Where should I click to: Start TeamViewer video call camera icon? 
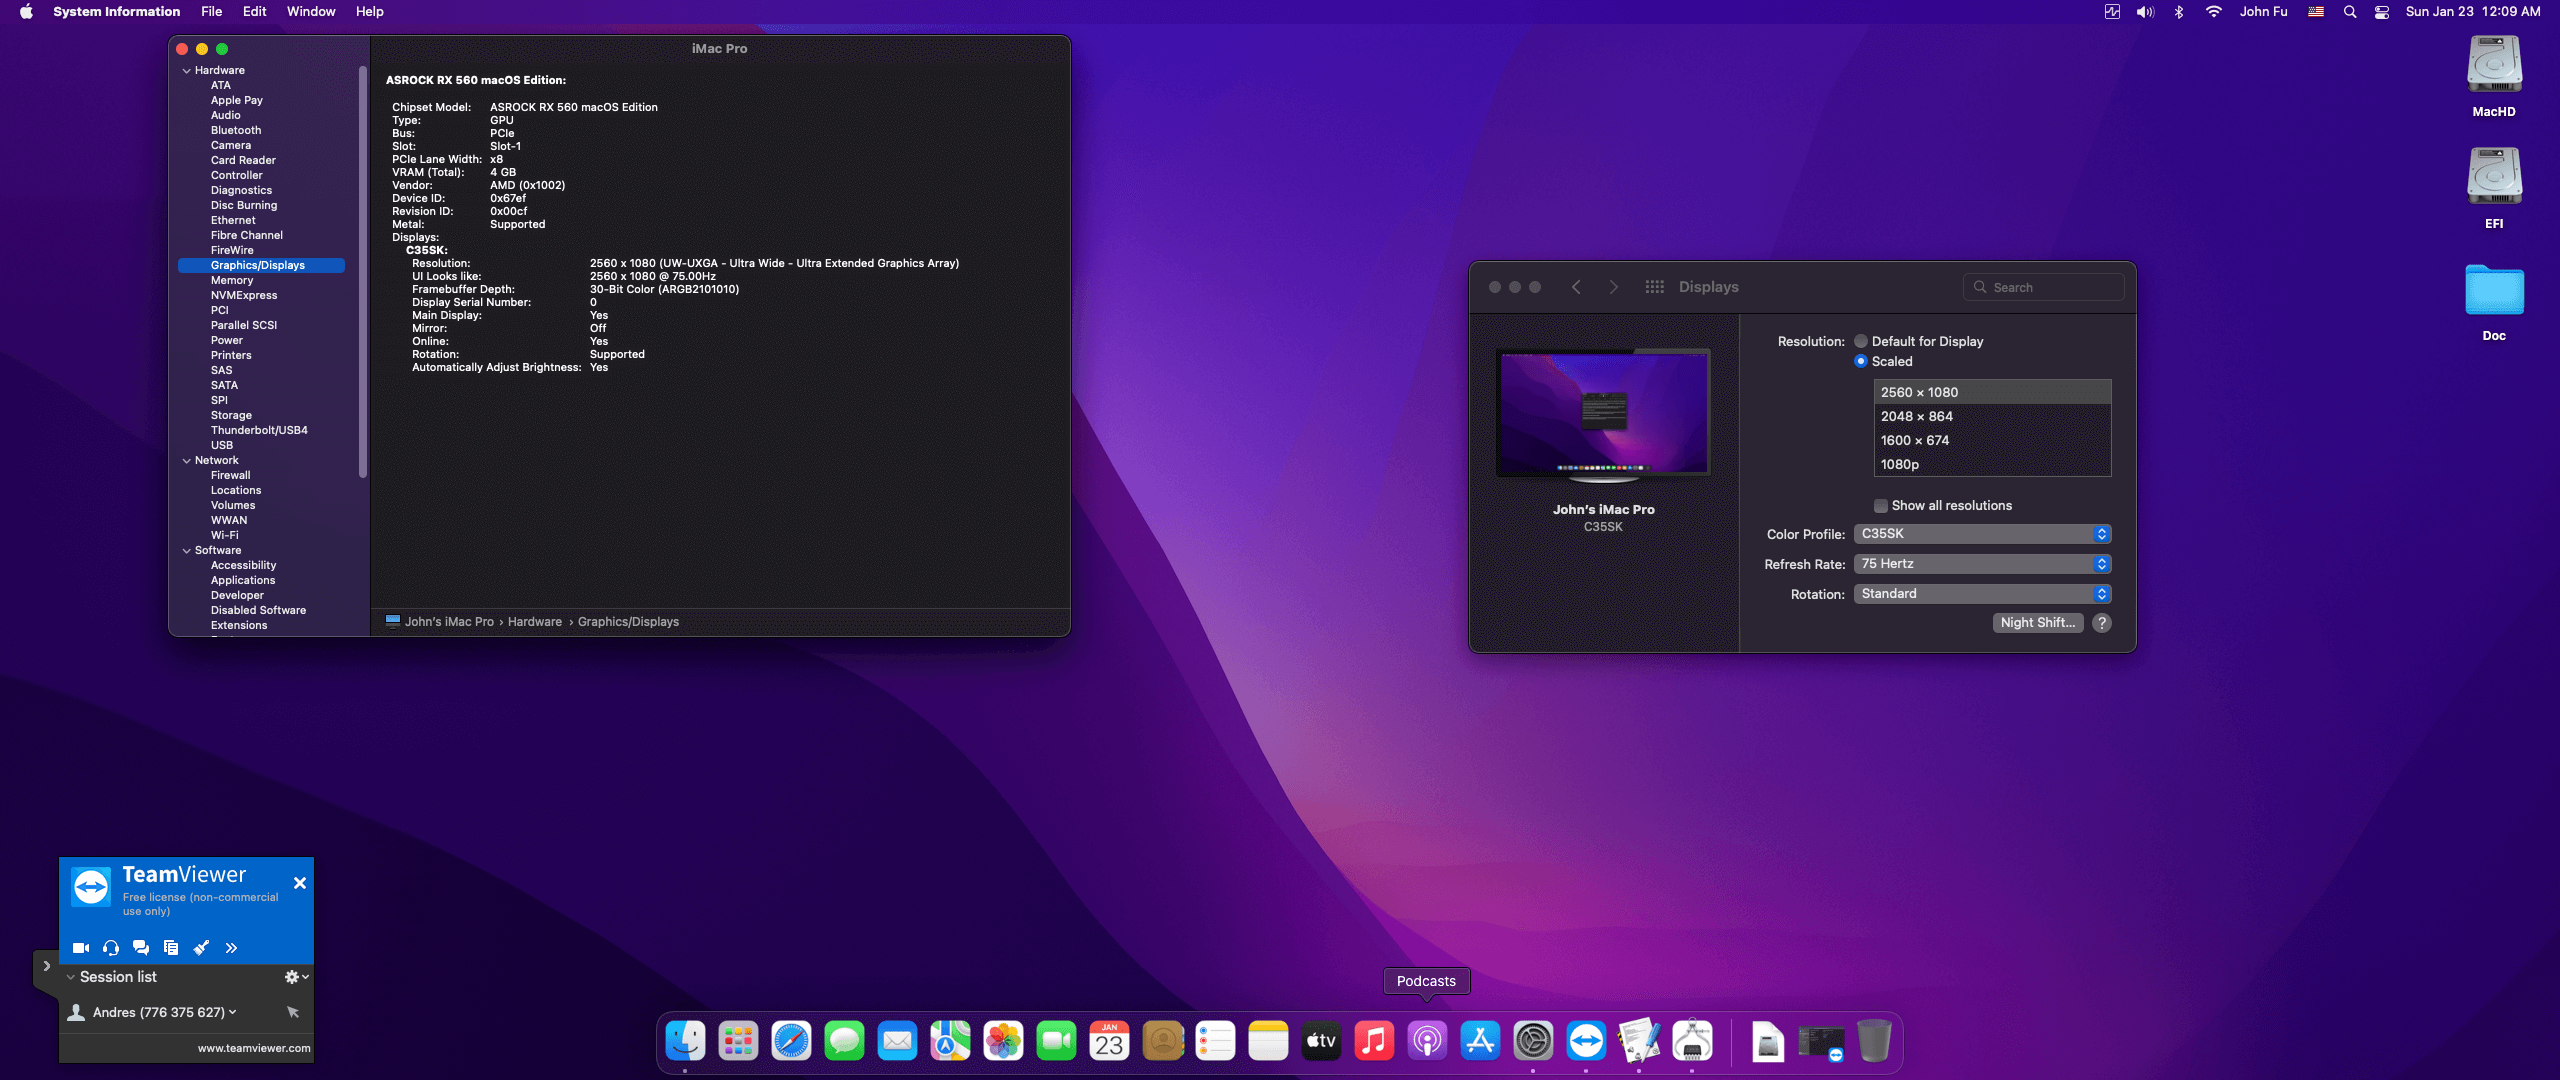pyautogui.click(x=81, y=947)
